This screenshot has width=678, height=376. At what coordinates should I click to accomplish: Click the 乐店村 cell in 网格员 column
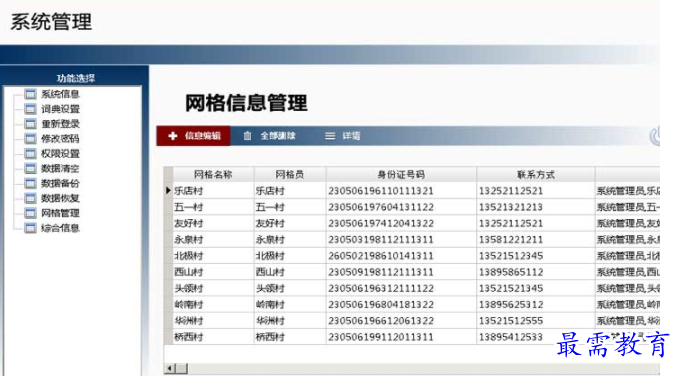290,191
